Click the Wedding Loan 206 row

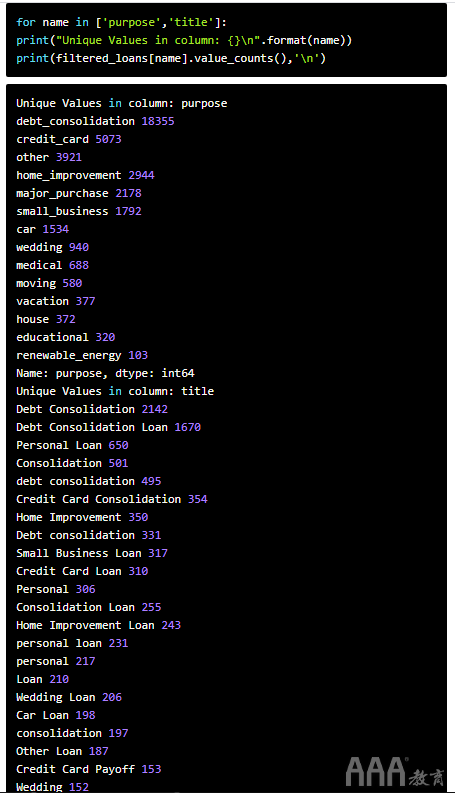click(x=69, y=697)
